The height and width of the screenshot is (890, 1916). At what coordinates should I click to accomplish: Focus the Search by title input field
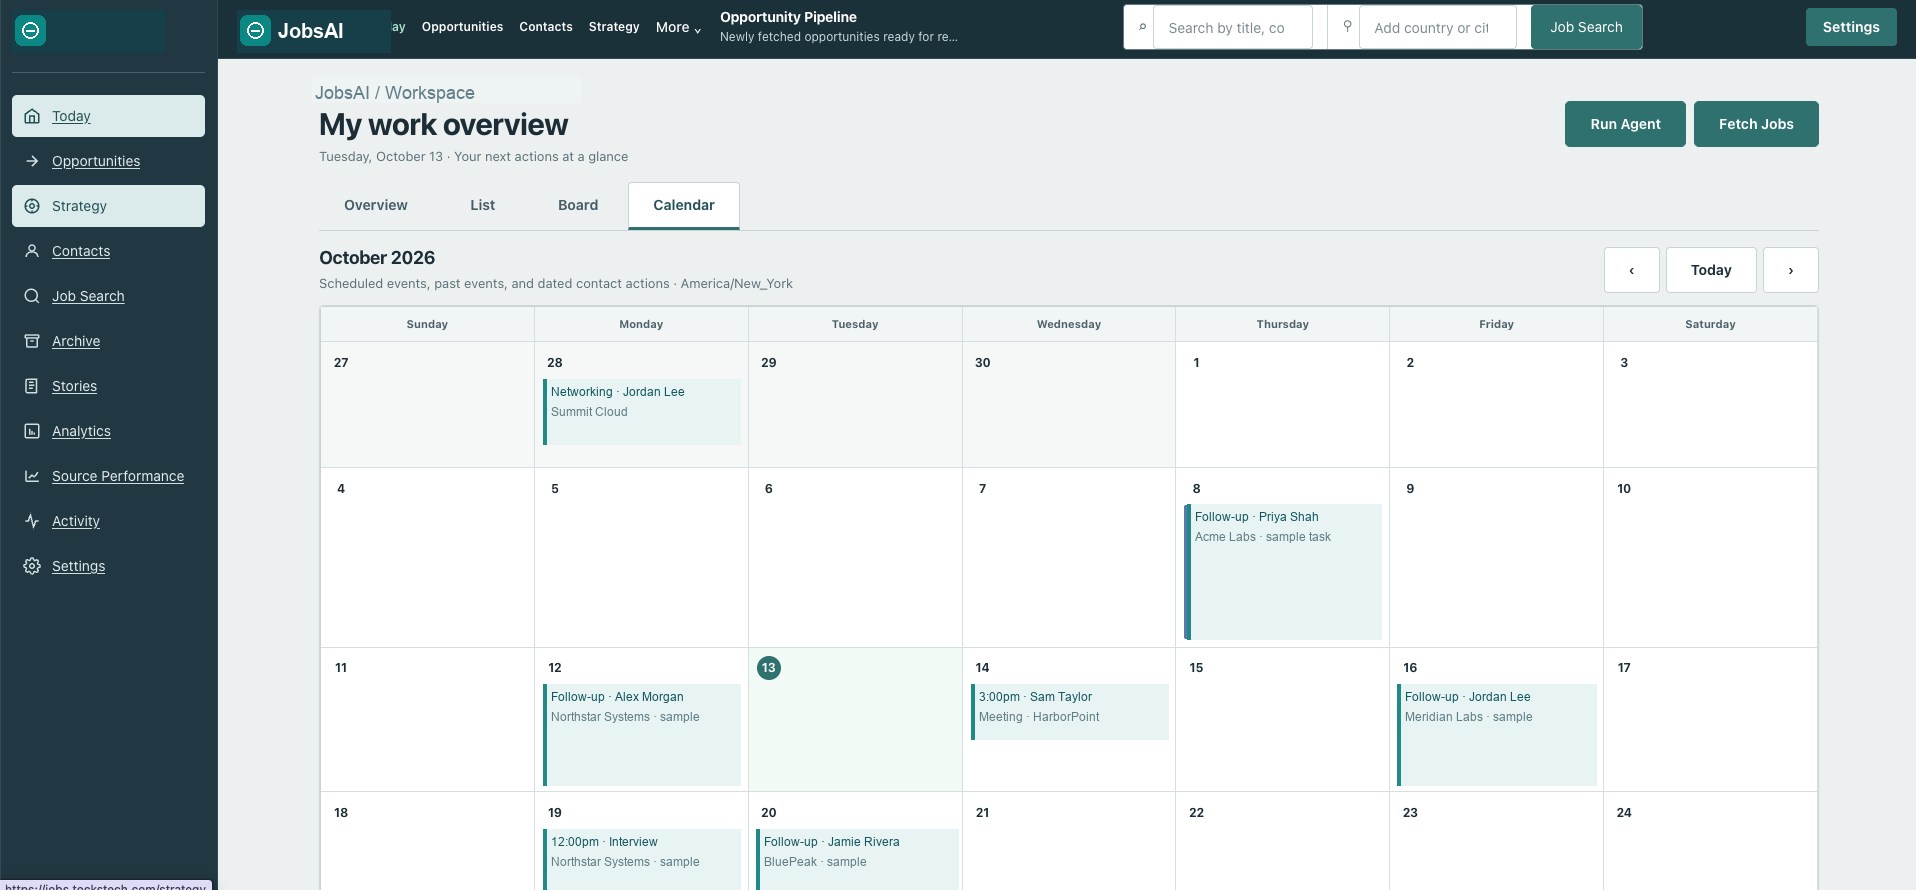click(1233, 27)
